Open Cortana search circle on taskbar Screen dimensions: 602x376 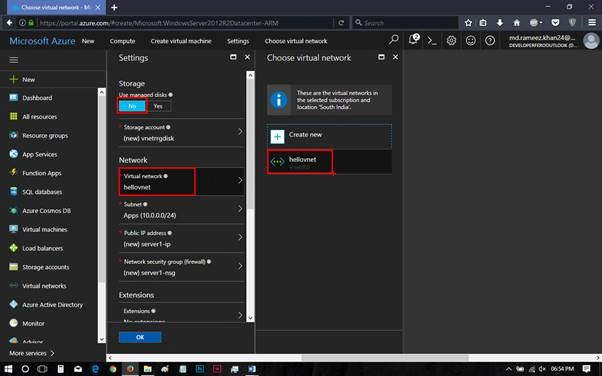click(25, 369)
